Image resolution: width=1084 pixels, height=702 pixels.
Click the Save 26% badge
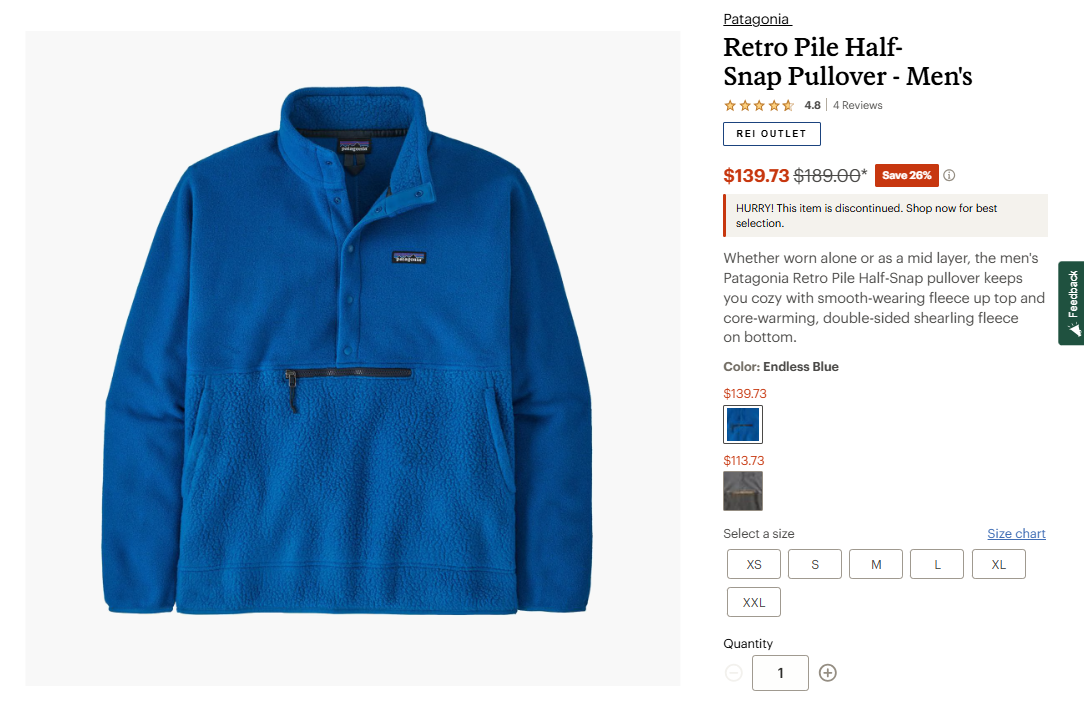[x=906, y=176]
